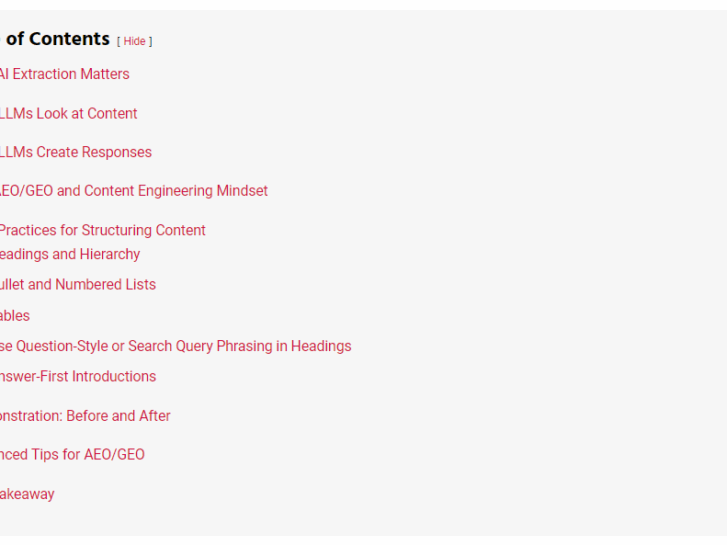Hide the table of contents
The image size is (727, 545).
point(134,41)
